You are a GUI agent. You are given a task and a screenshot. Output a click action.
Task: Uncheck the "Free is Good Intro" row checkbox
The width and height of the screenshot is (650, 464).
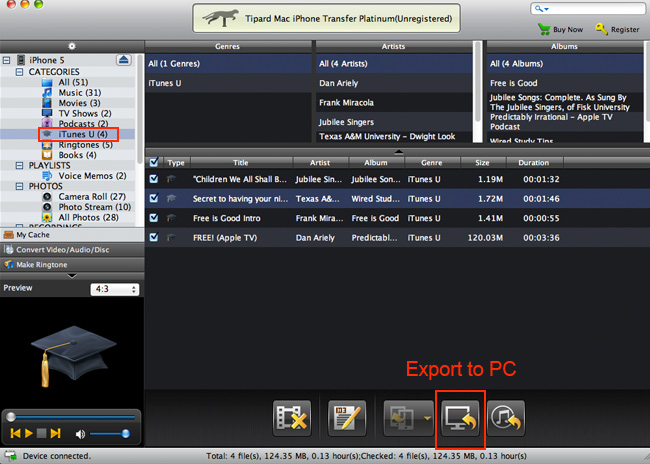pyautogui.click(x=154, y=218)
